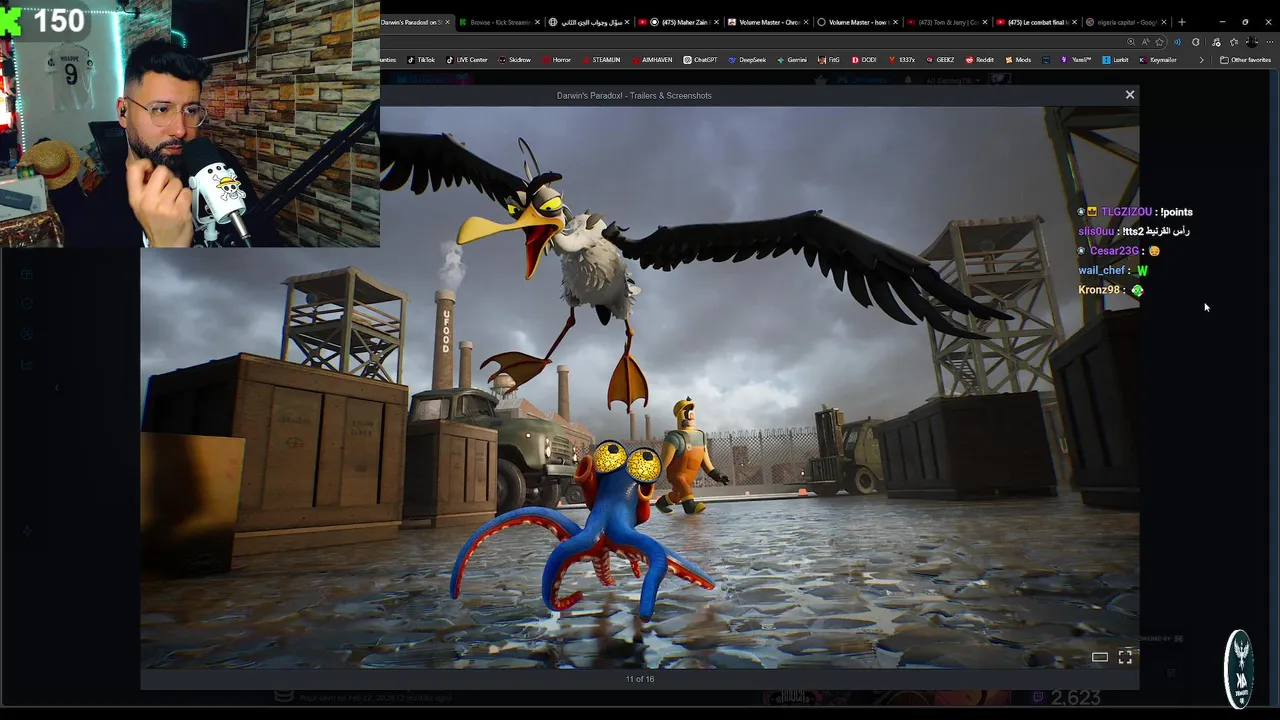1280x720 pixels.
Task: Click the Darwin's Paradox! viewer title
Action: click(x=634, y=96)
